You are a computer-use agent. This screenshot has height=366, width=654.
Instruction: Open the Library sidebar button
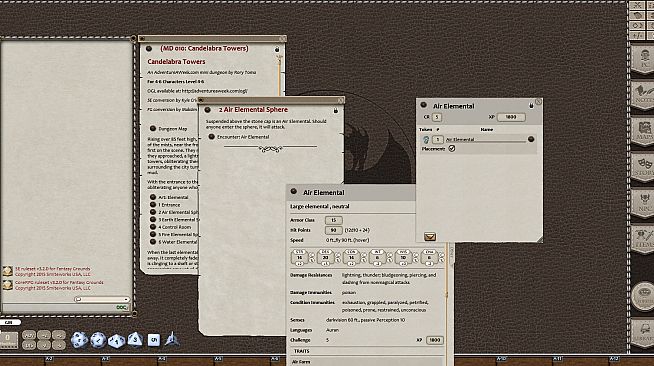coord(644,333)
